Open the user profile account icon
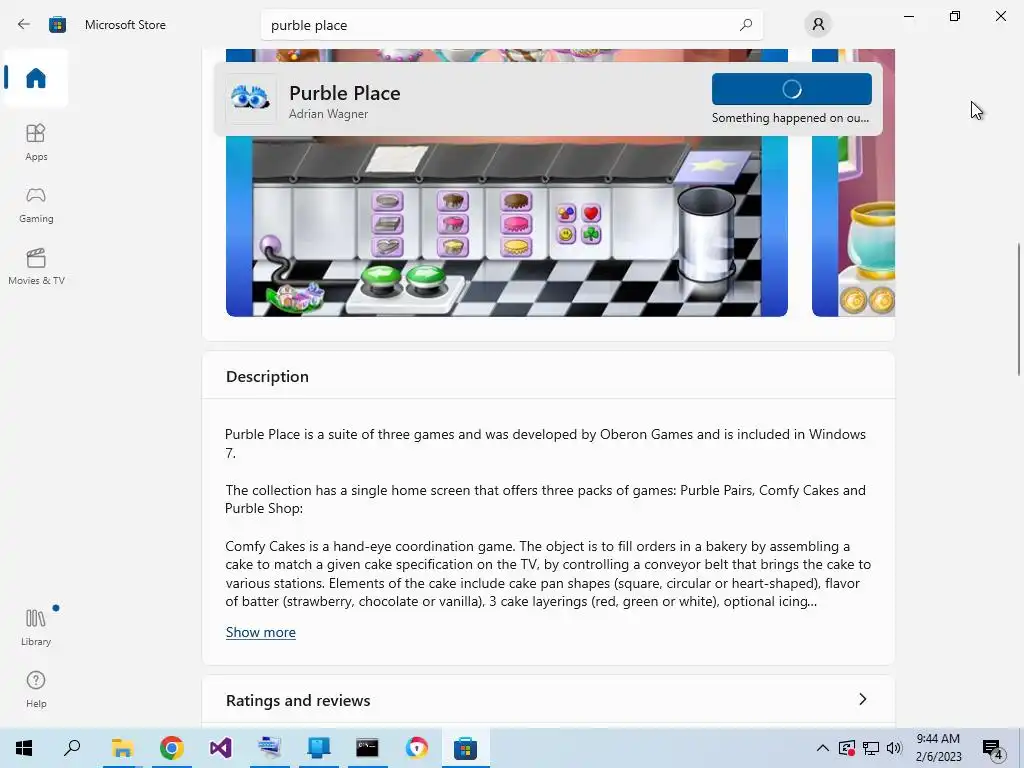 coord(818,25)
